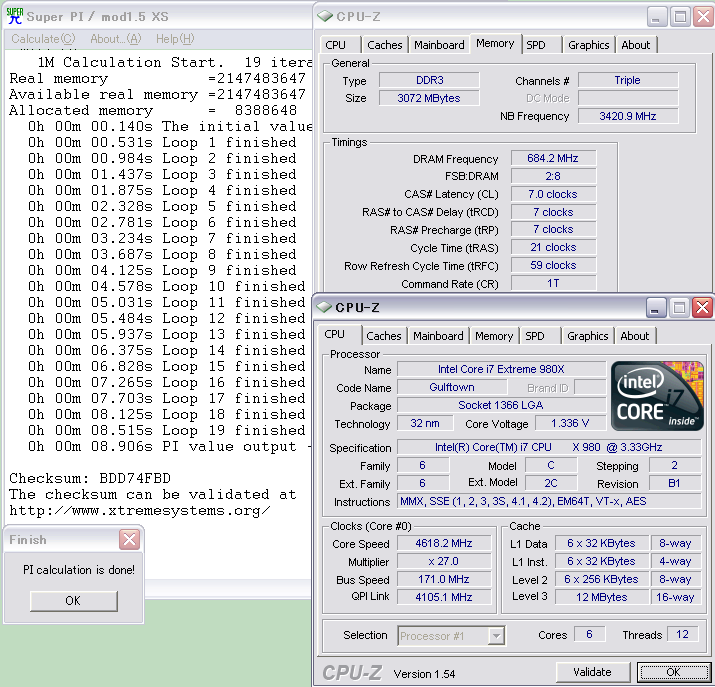Click the Super PI app icon
Screen dimensions: 715x687
point(15,16)
